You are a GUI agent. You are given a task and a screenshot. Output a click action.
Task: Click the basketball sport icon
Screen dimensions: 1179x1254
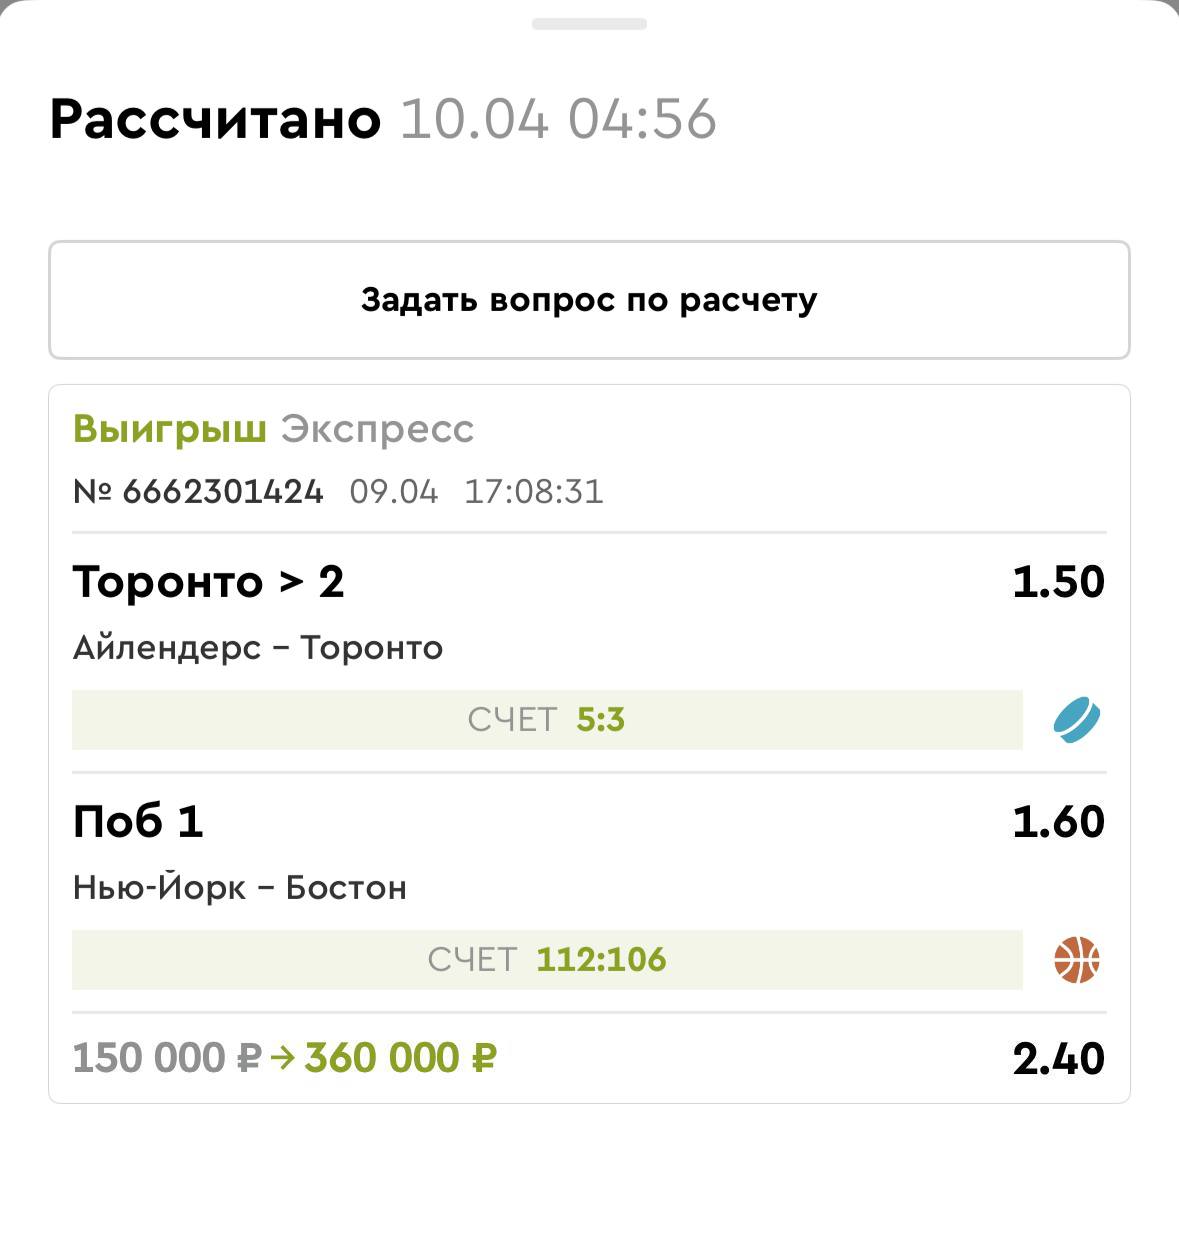point(1076,960)
